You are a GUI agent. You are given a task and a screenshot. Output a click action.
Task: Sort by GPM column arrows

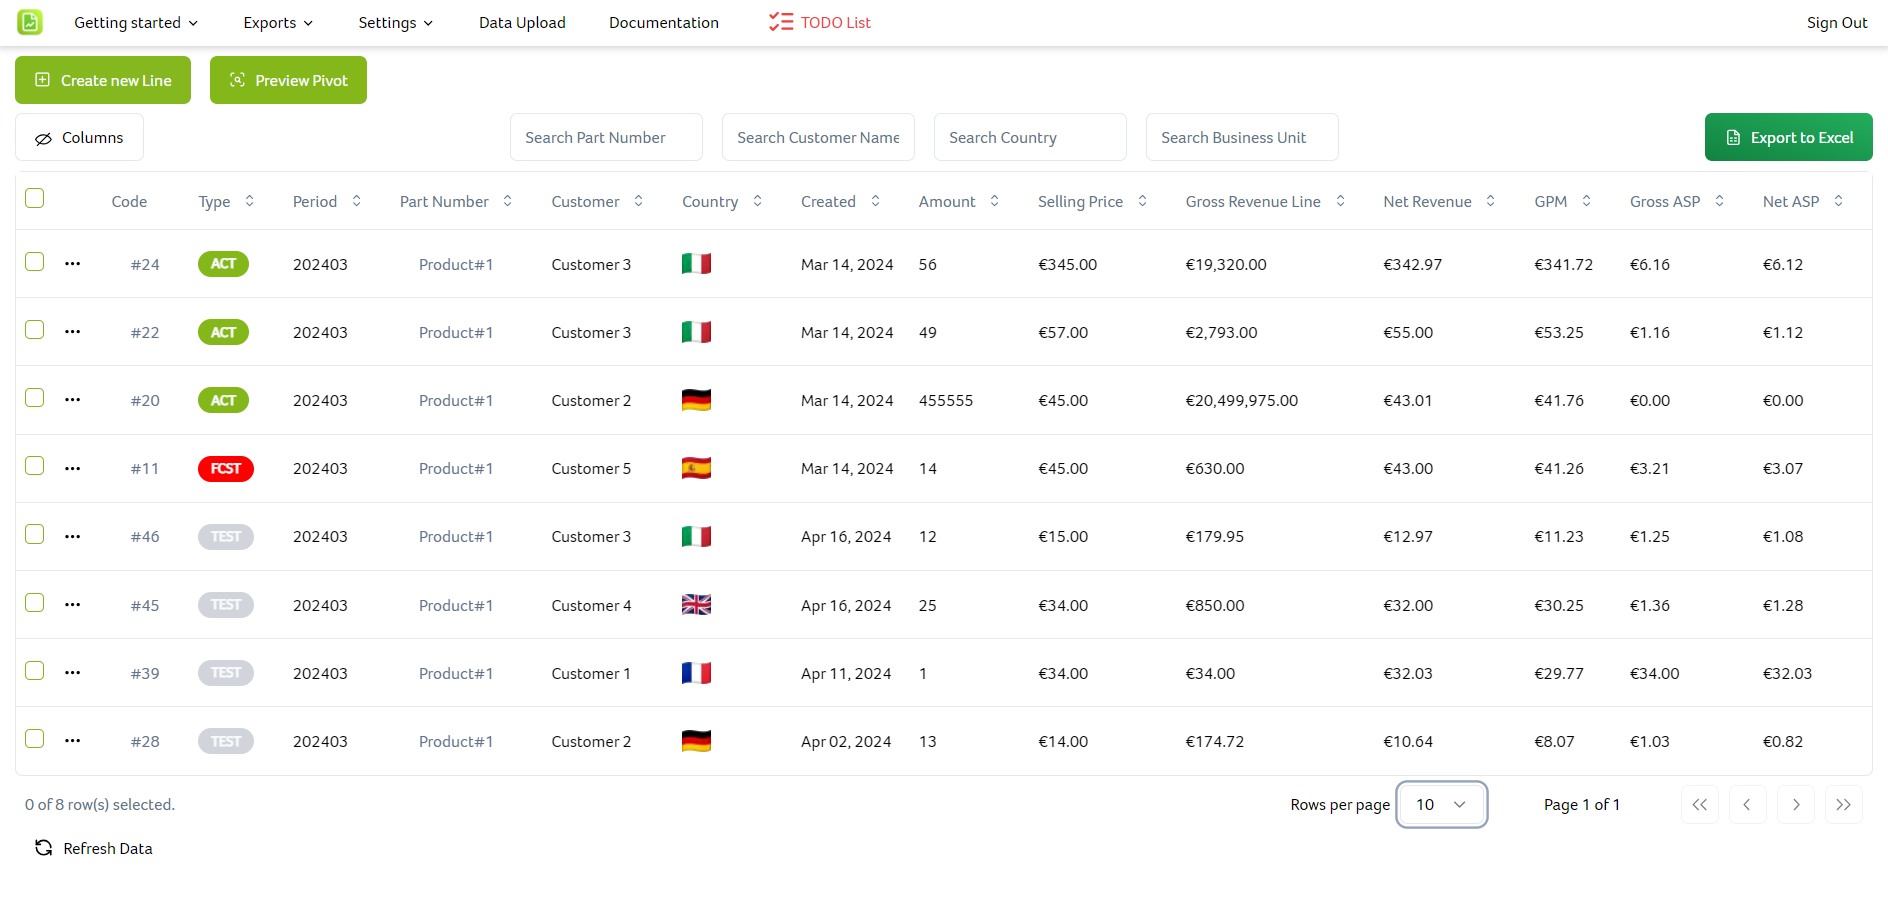click(1587, 201)
